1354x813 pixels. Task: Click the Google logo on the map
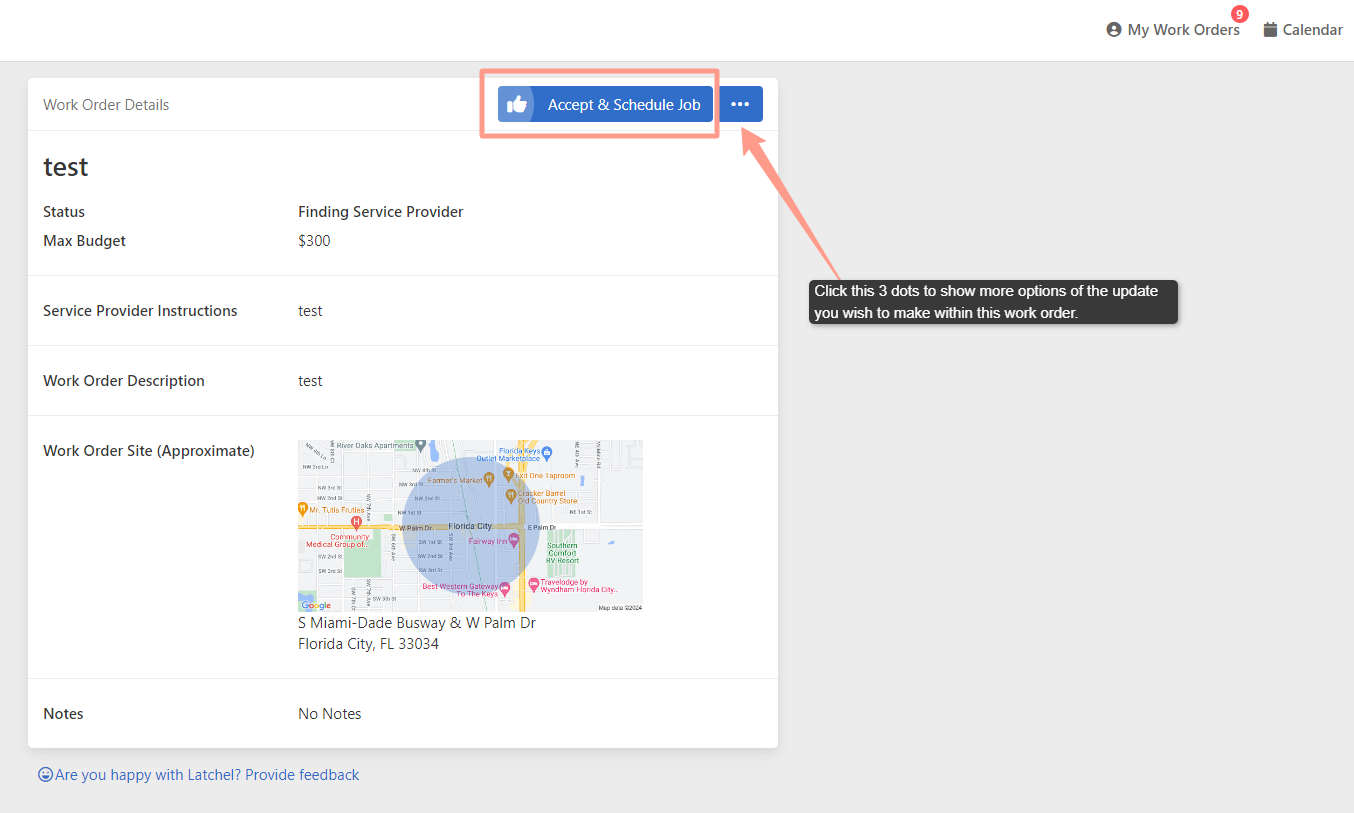point(316,605)
